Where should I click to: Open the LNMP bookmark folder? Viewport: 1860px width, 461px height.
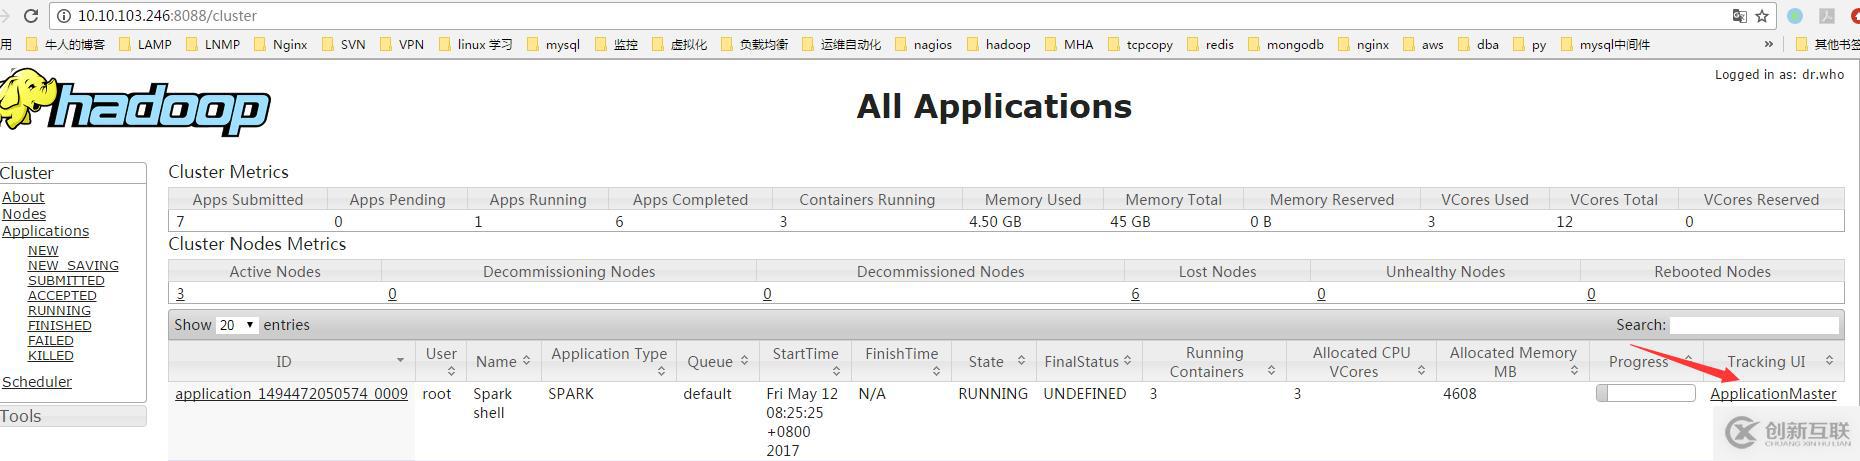tap(213, 44)
